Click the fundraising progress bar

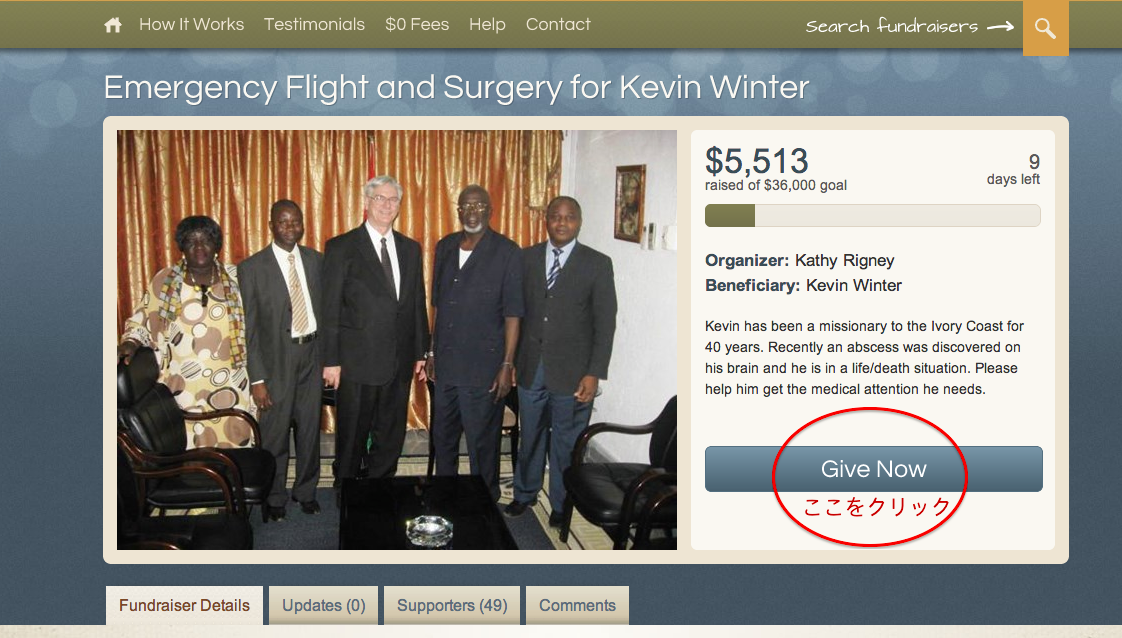tap(872, 215)
